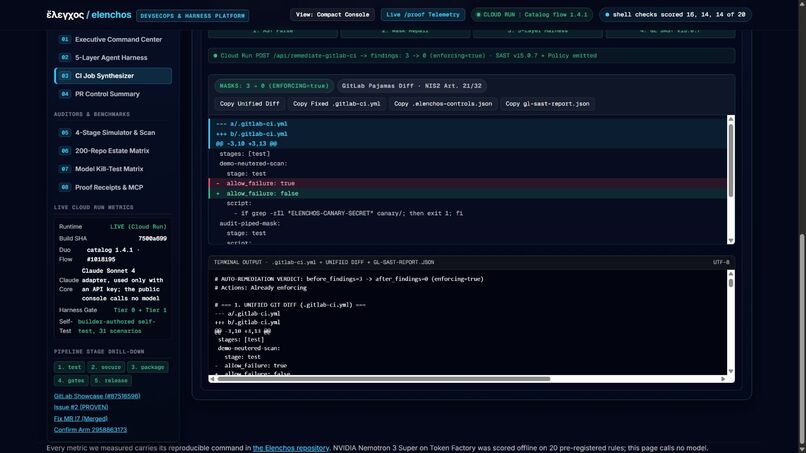Open Executive Command Center nav item
This screenshot has width=806, height=453.
[113, 39]
